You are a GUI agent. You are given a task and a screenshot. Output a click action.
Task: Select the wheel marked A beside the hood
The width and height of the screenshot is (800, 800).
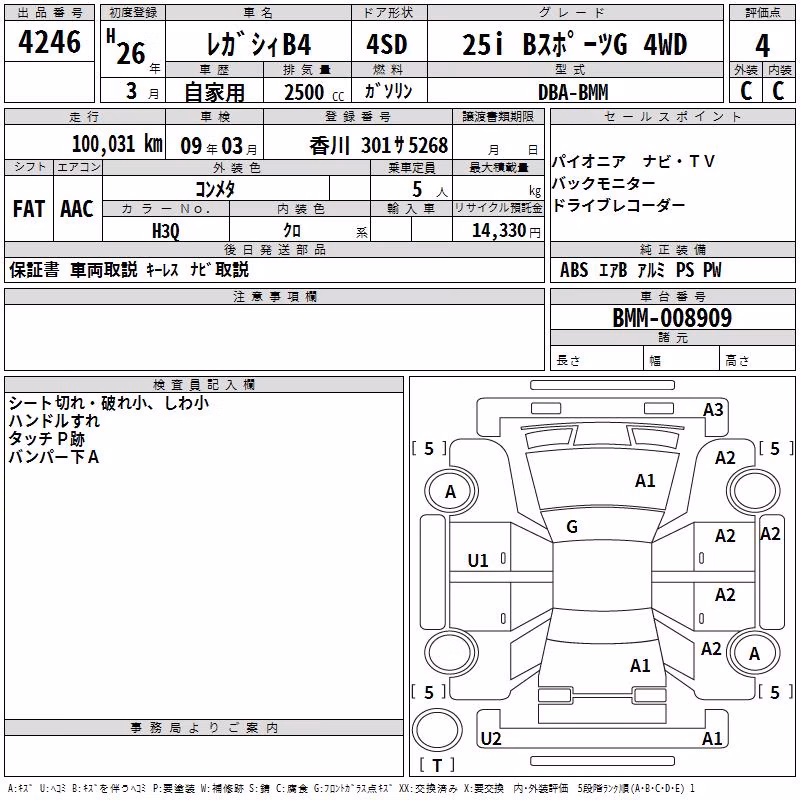tap(450, 491)
